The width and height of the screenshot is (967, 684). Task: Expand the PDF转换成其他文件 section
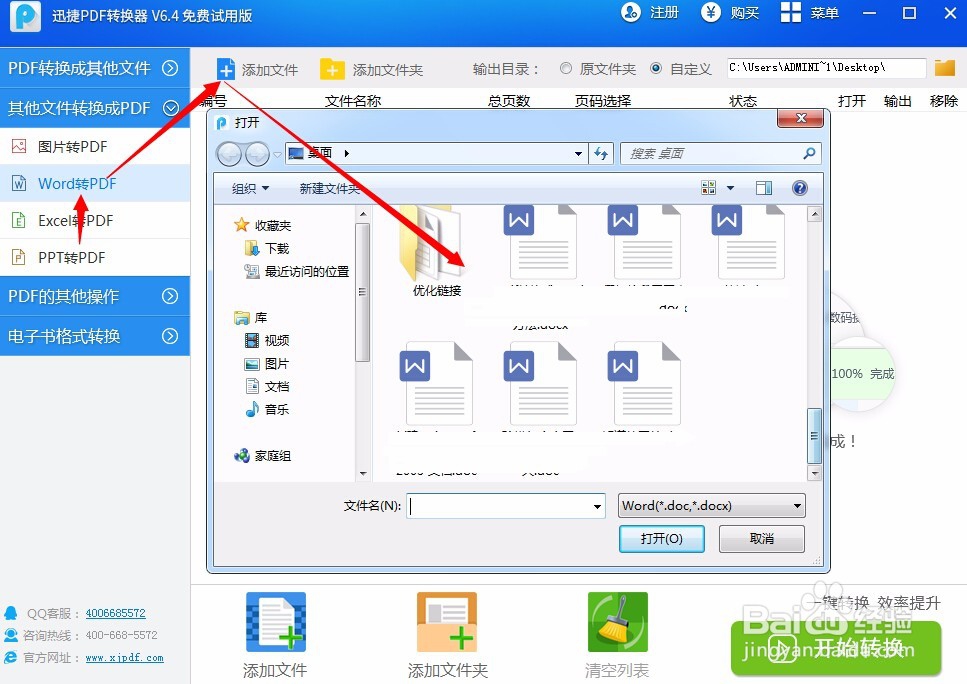tap(94, 67)
